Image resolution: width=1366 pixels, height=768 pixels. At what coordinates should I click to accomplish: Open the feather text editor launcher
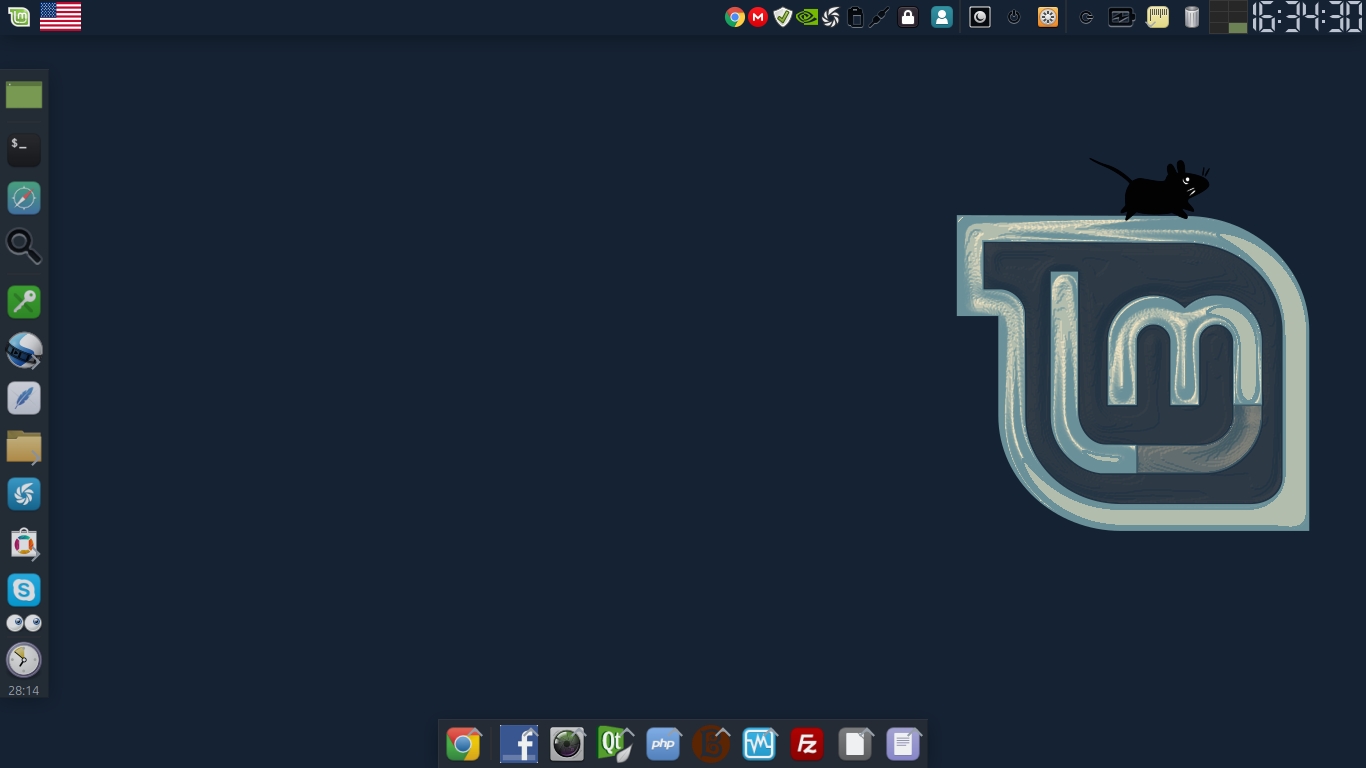24,398
